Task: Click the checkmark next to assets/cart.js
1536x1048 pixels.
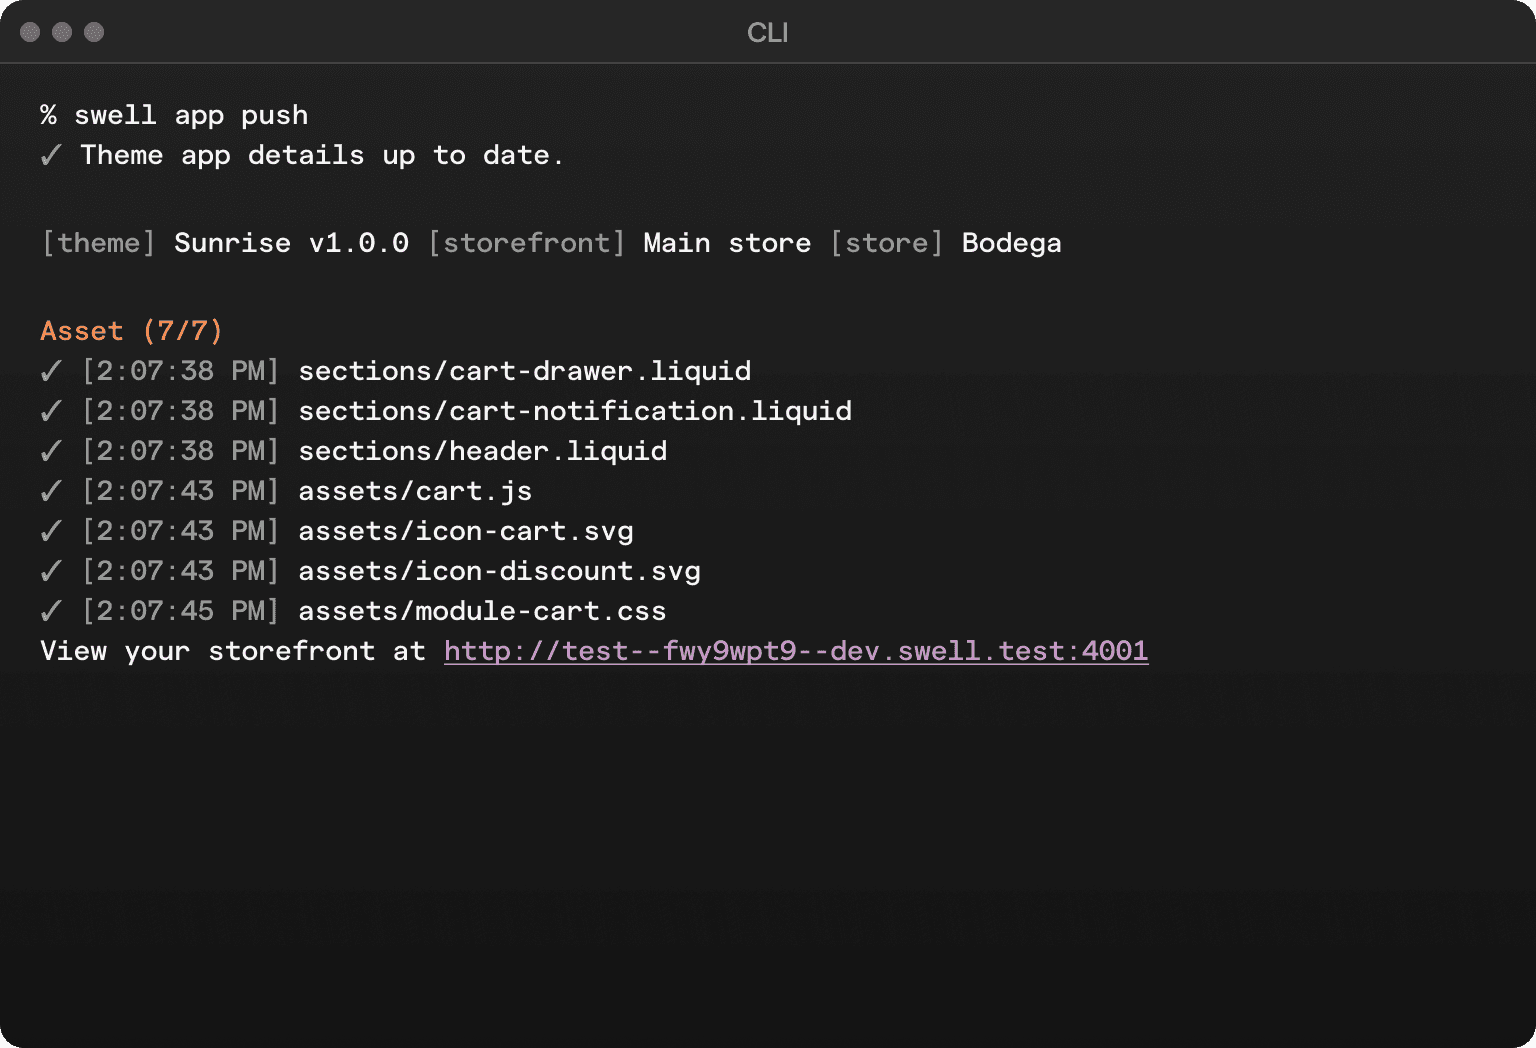Action: (51, 492)
